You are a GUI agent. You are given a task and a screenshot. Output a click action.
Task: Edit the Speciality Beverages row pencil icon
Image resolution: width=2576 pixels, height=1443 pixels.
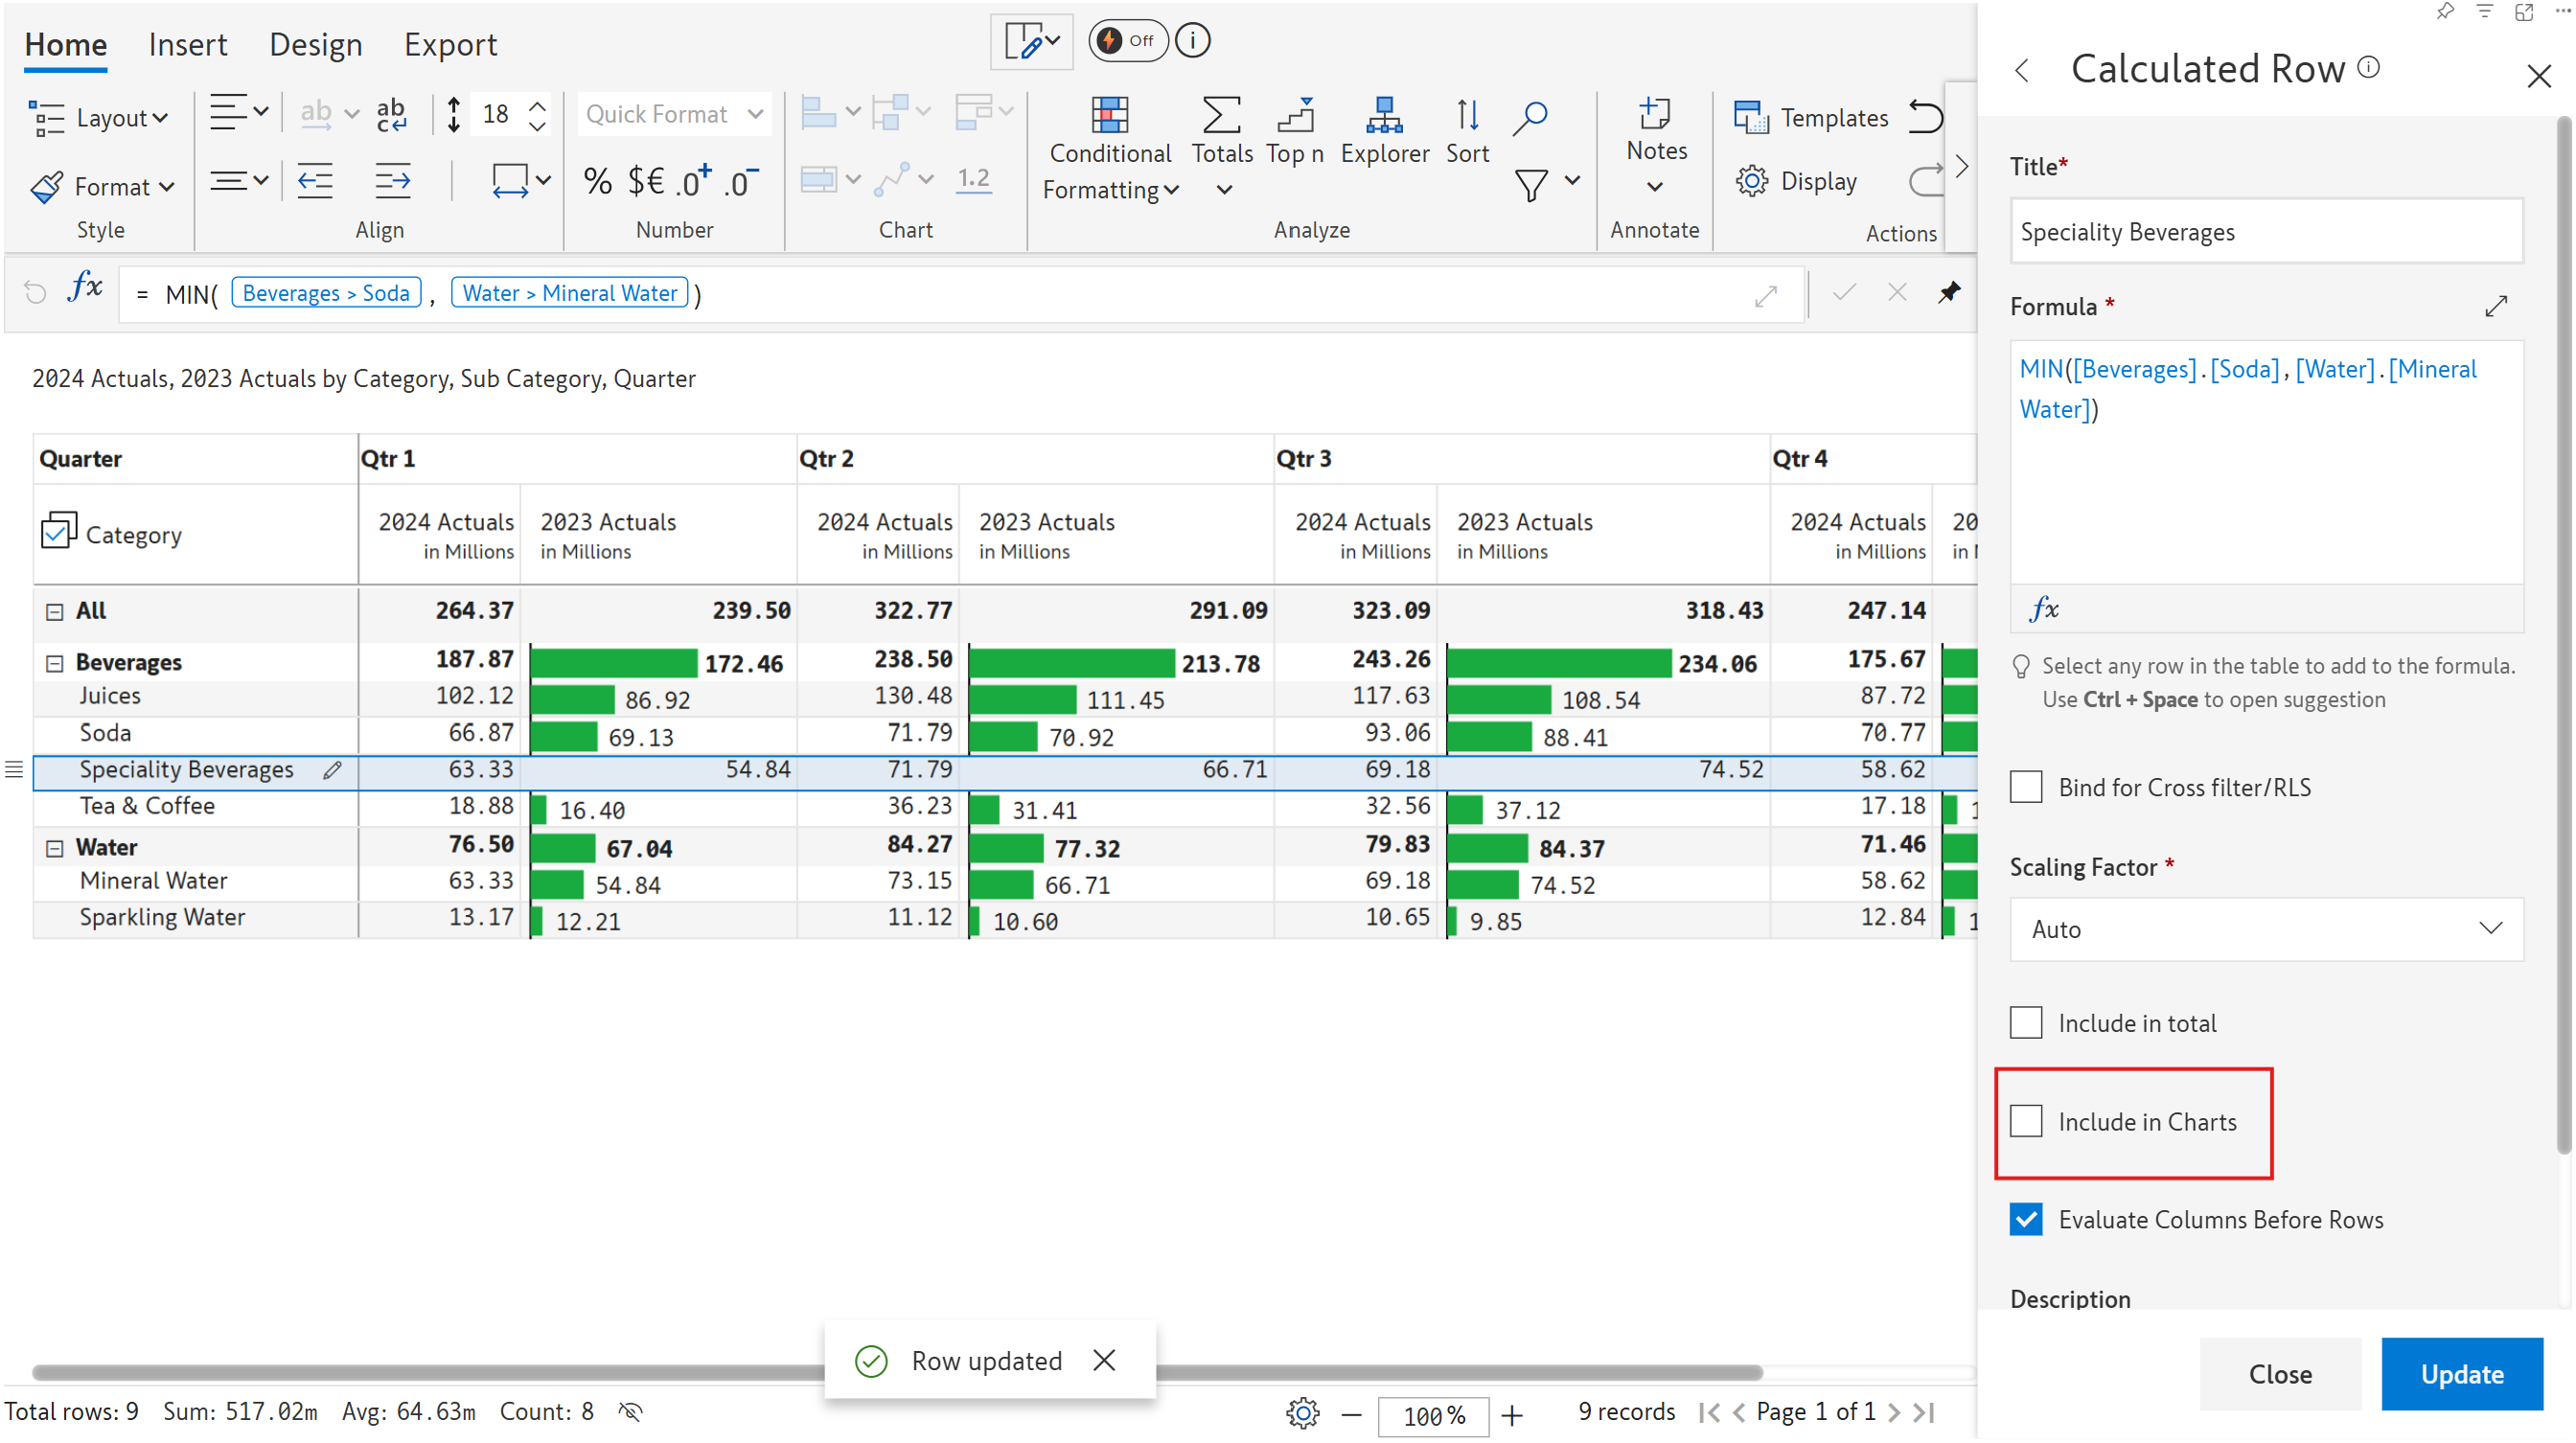[332, 769]
